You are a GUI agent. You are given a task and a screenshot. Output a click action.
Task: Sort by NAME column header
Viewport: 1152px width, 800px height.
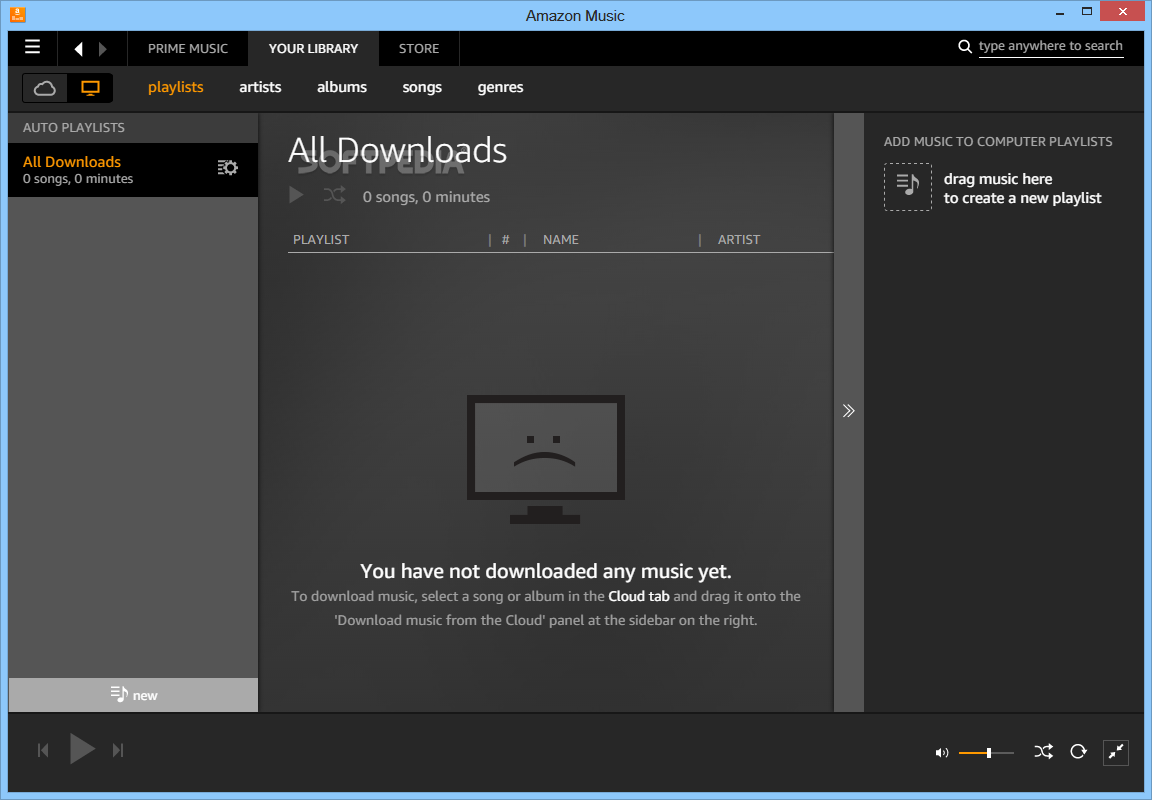pyautogui.click(x=561, y=239)
